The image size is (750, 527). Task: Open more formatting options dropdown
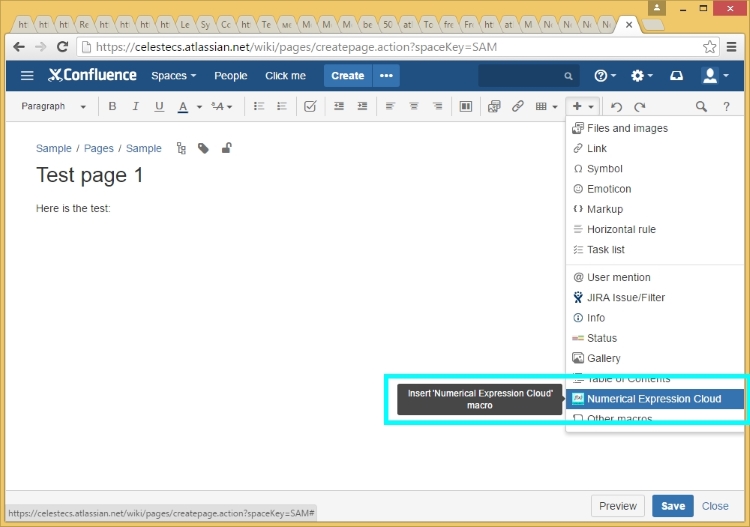pyautogui.click(x=222, y=106)
